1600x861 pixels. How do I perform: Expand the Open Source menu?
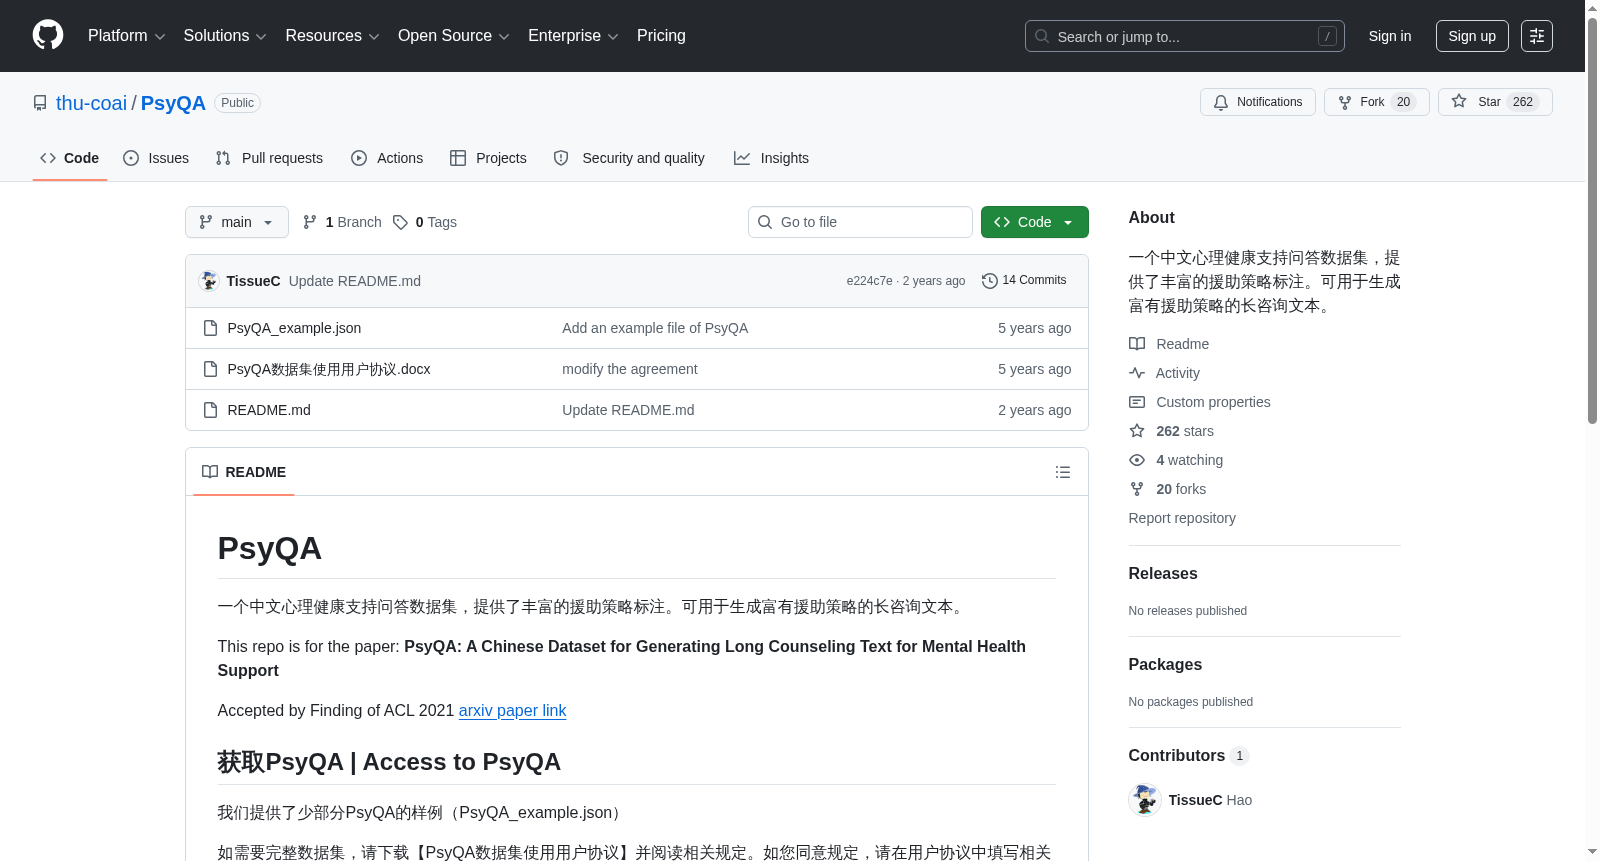pyautogui.click(x=453, y=36)
